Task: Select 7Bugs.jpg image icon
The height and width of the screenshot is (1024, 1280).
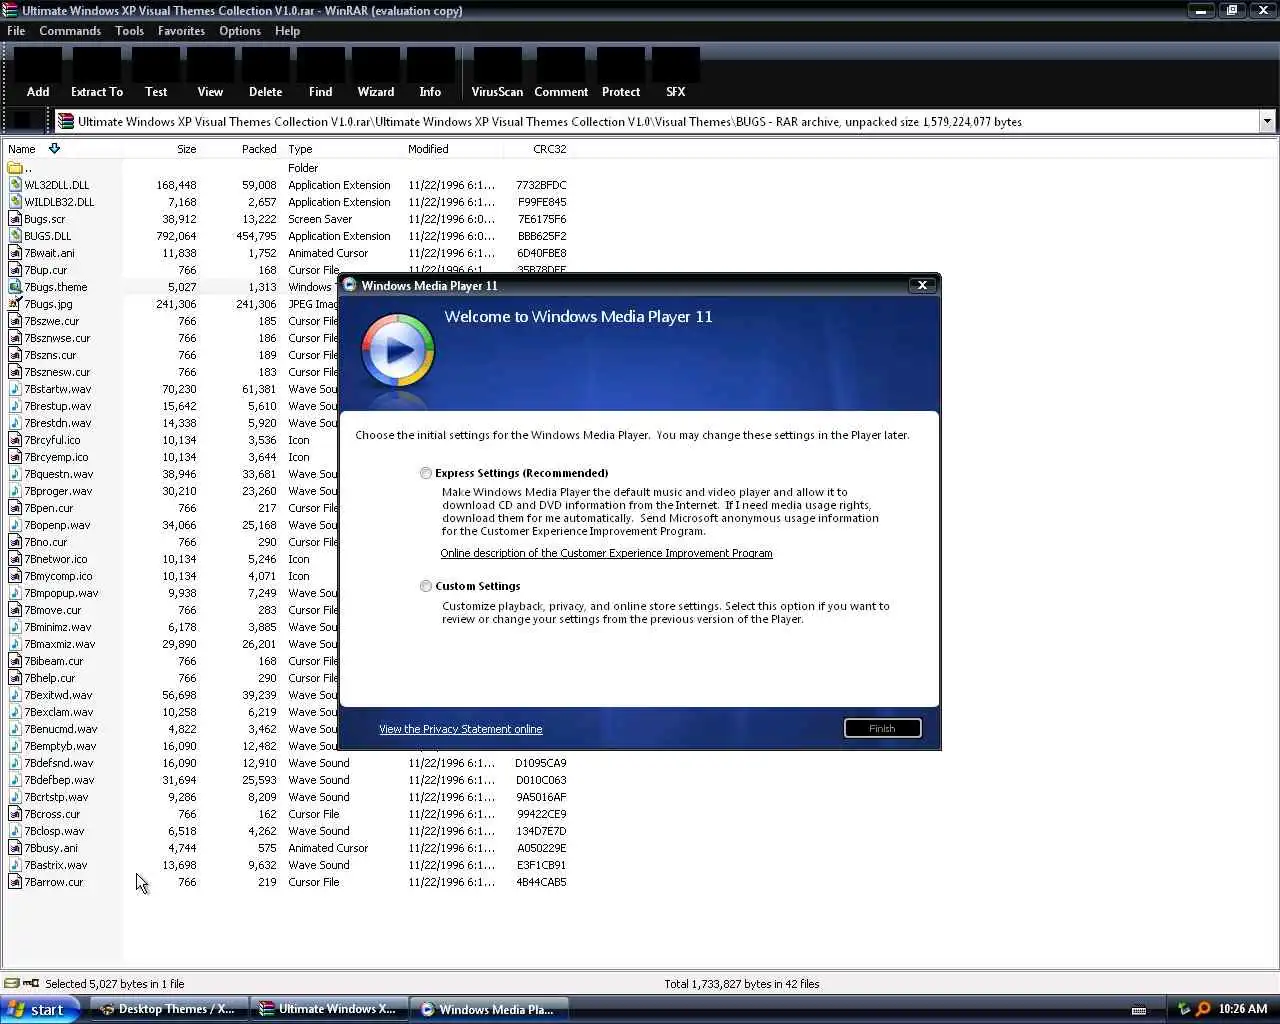Action: [15, 304]
